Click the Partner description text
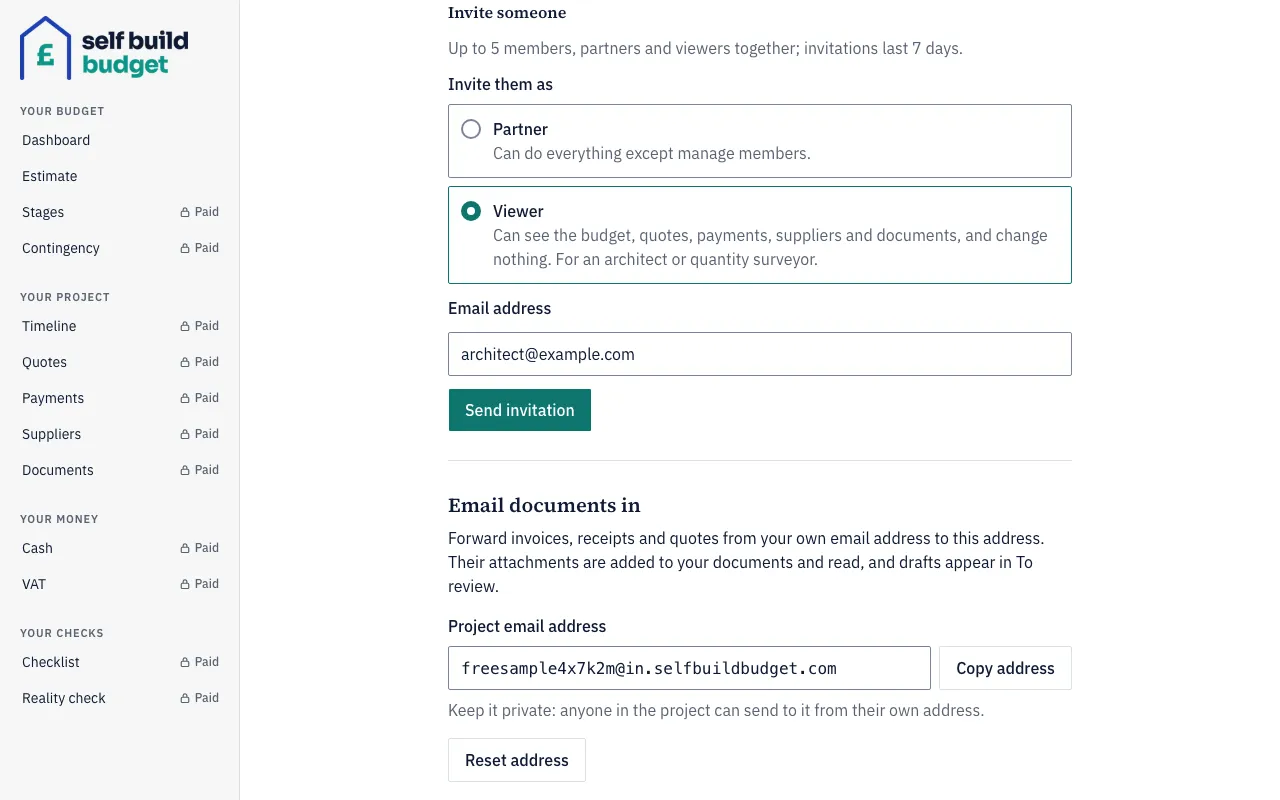The width and height of the screenshot is (1280, 800). (652, 154)
